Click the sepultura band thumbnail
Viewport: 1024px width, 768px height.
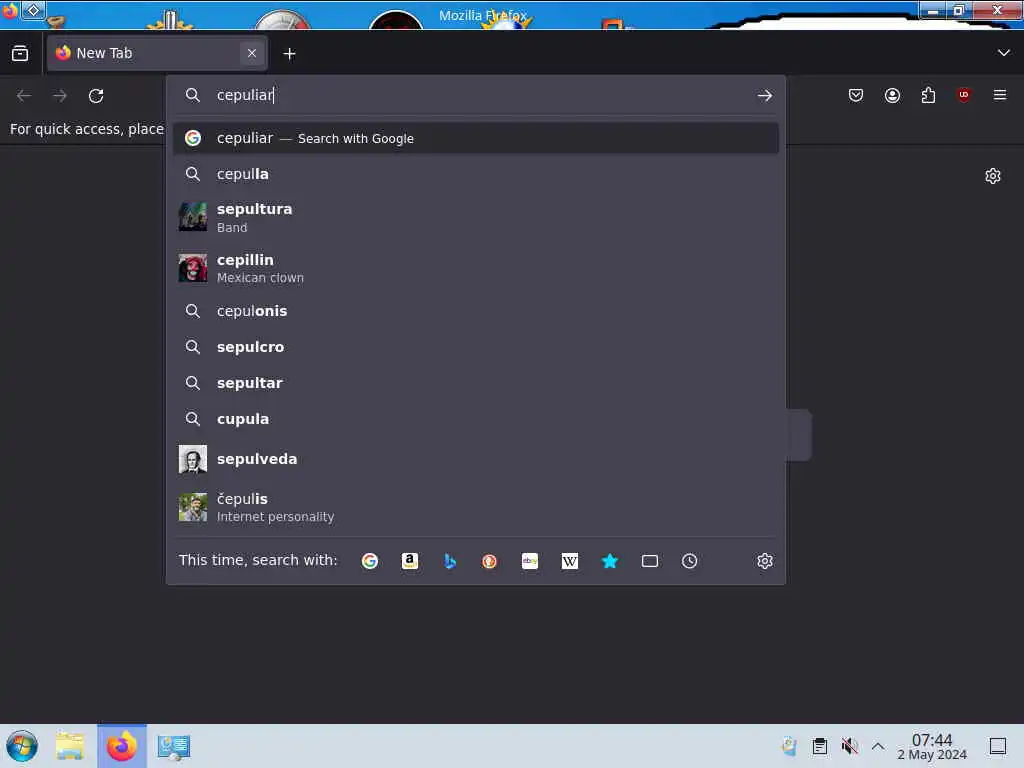pyautogui.click(x=193, y=217)
